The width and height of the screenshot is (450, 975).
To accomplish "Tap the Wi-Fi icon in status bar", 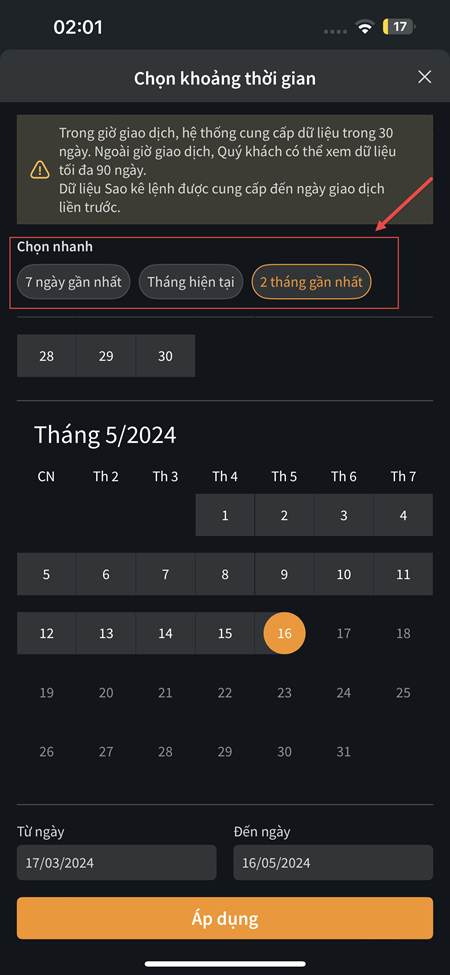I will pos(364,27).
